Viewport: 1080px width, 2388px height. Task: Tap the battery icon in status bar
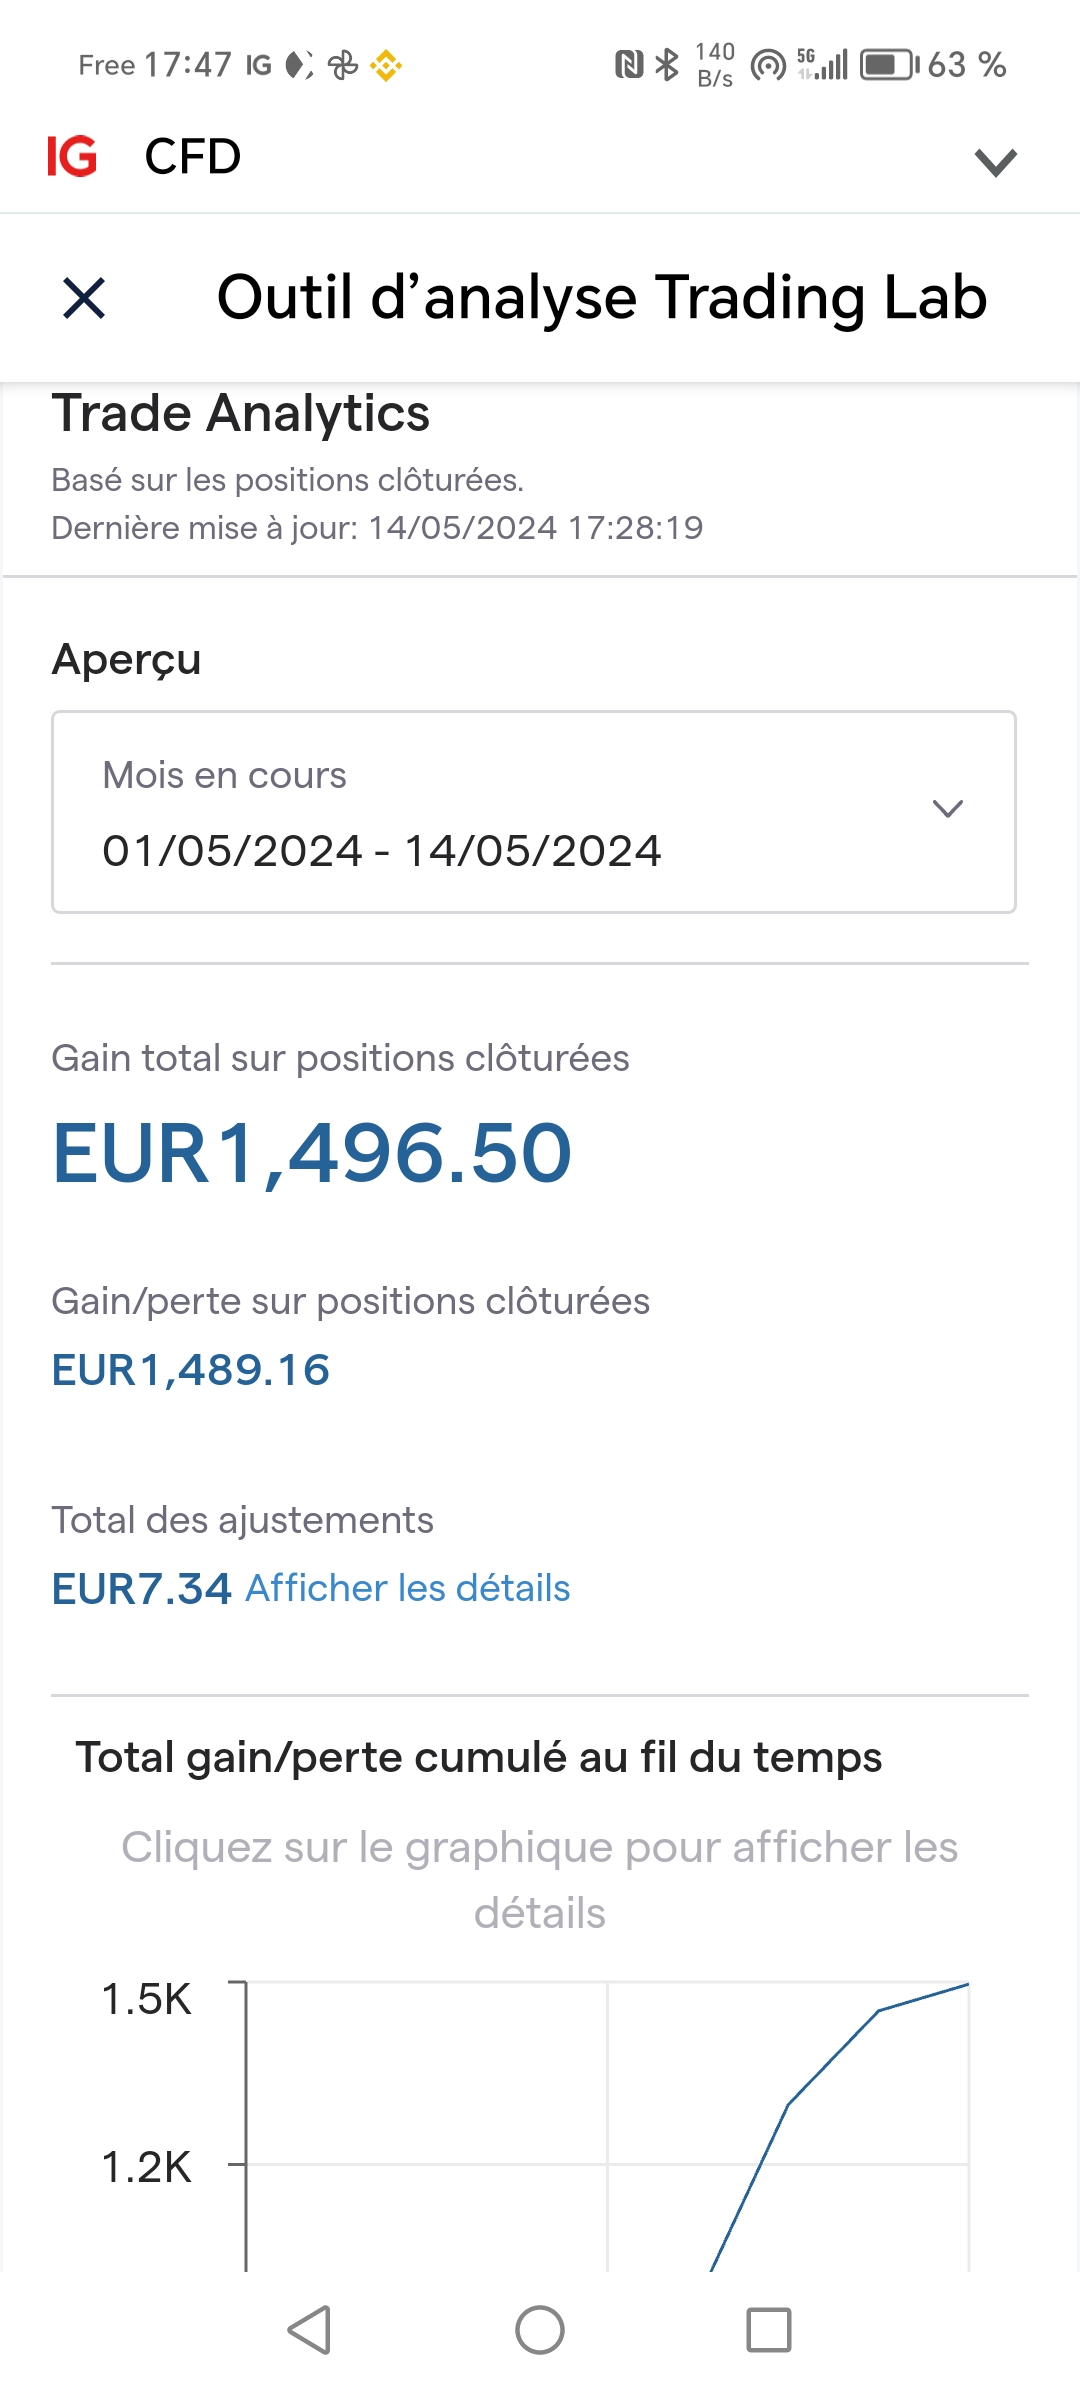point(888,65)
